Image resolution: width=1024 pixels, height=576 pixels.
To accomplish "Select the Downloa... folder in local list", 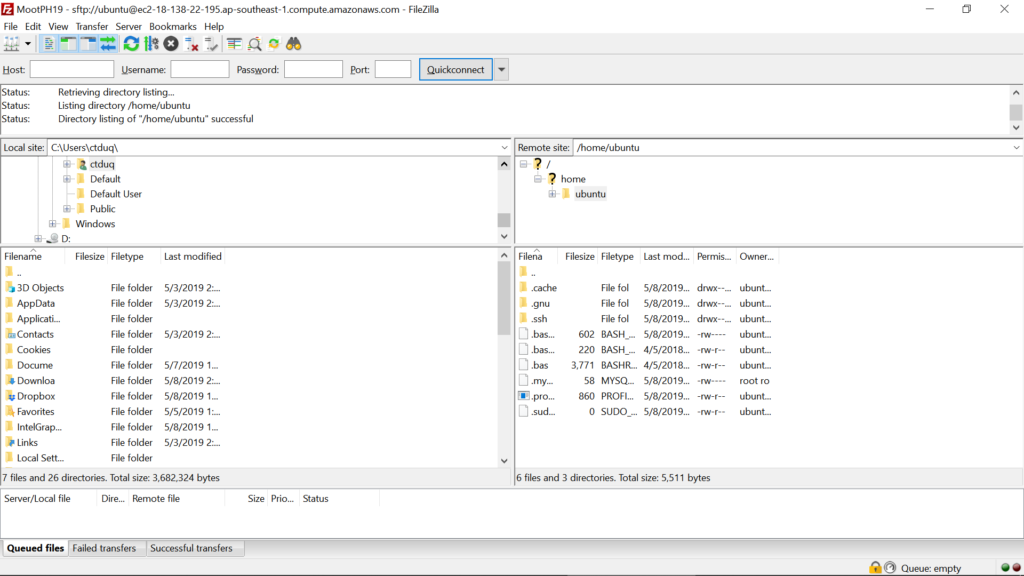I will 36,381.
